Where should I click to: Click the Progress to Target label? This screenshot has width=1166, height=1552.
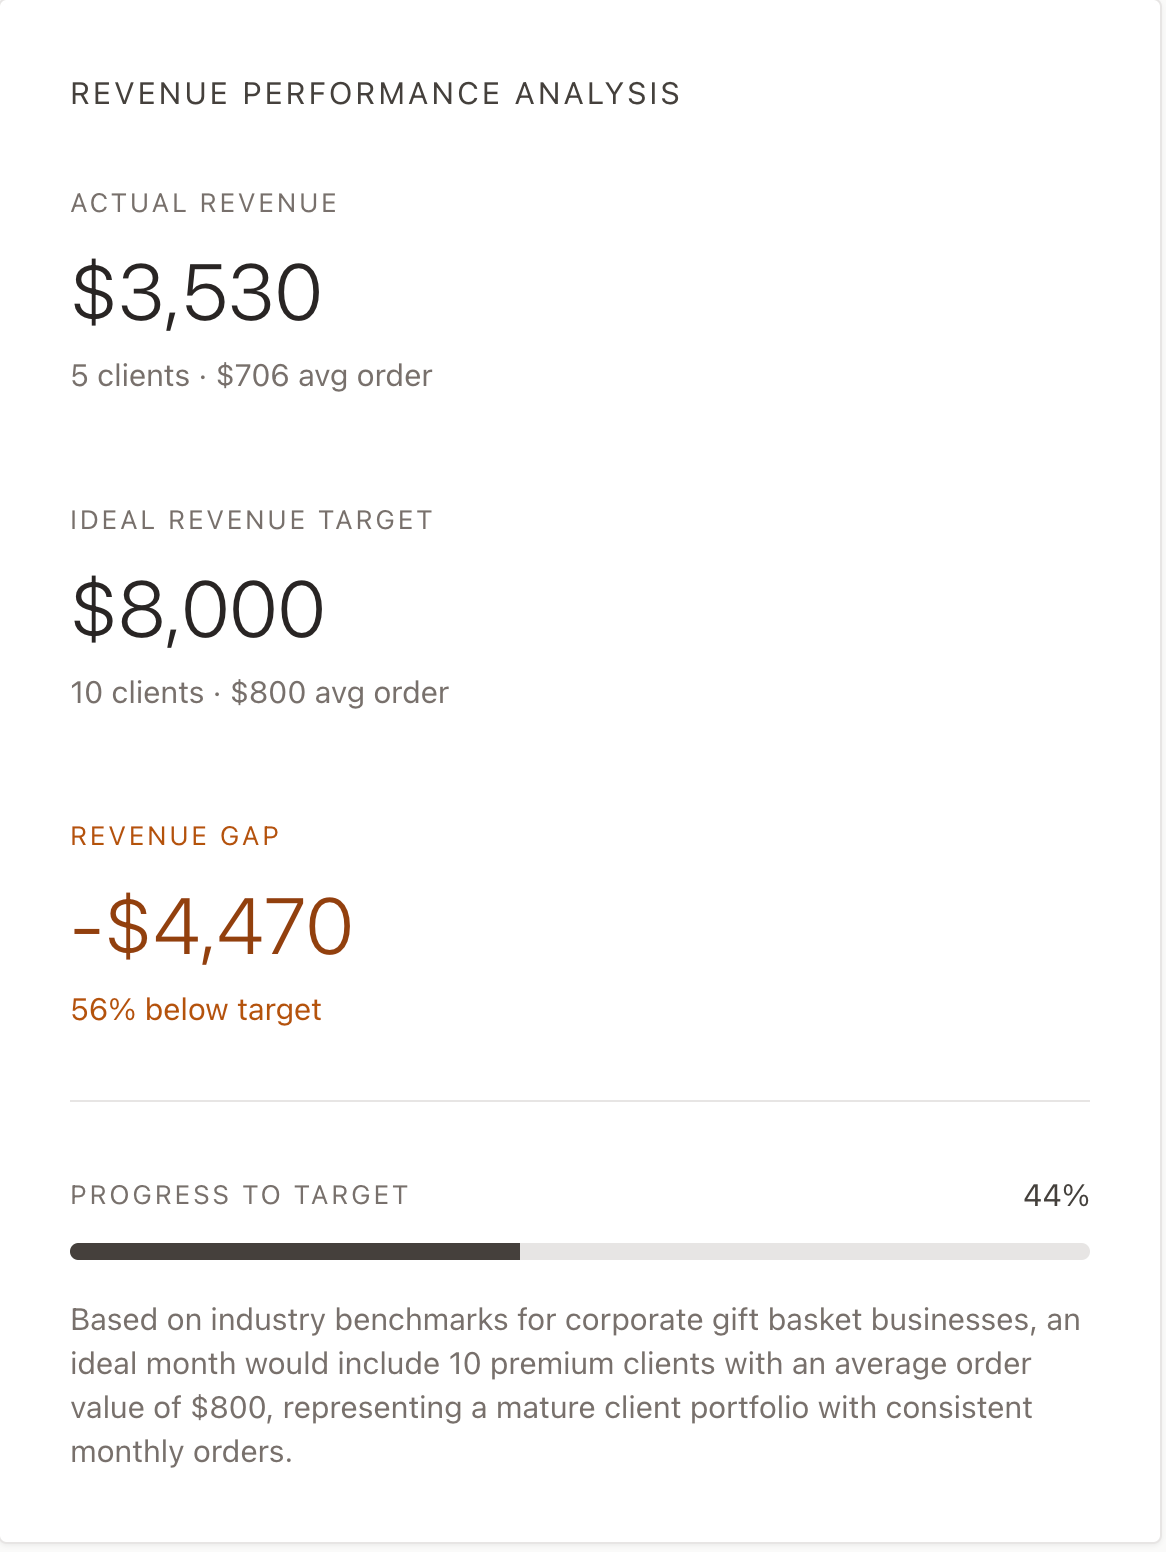tap(240, 1195)
